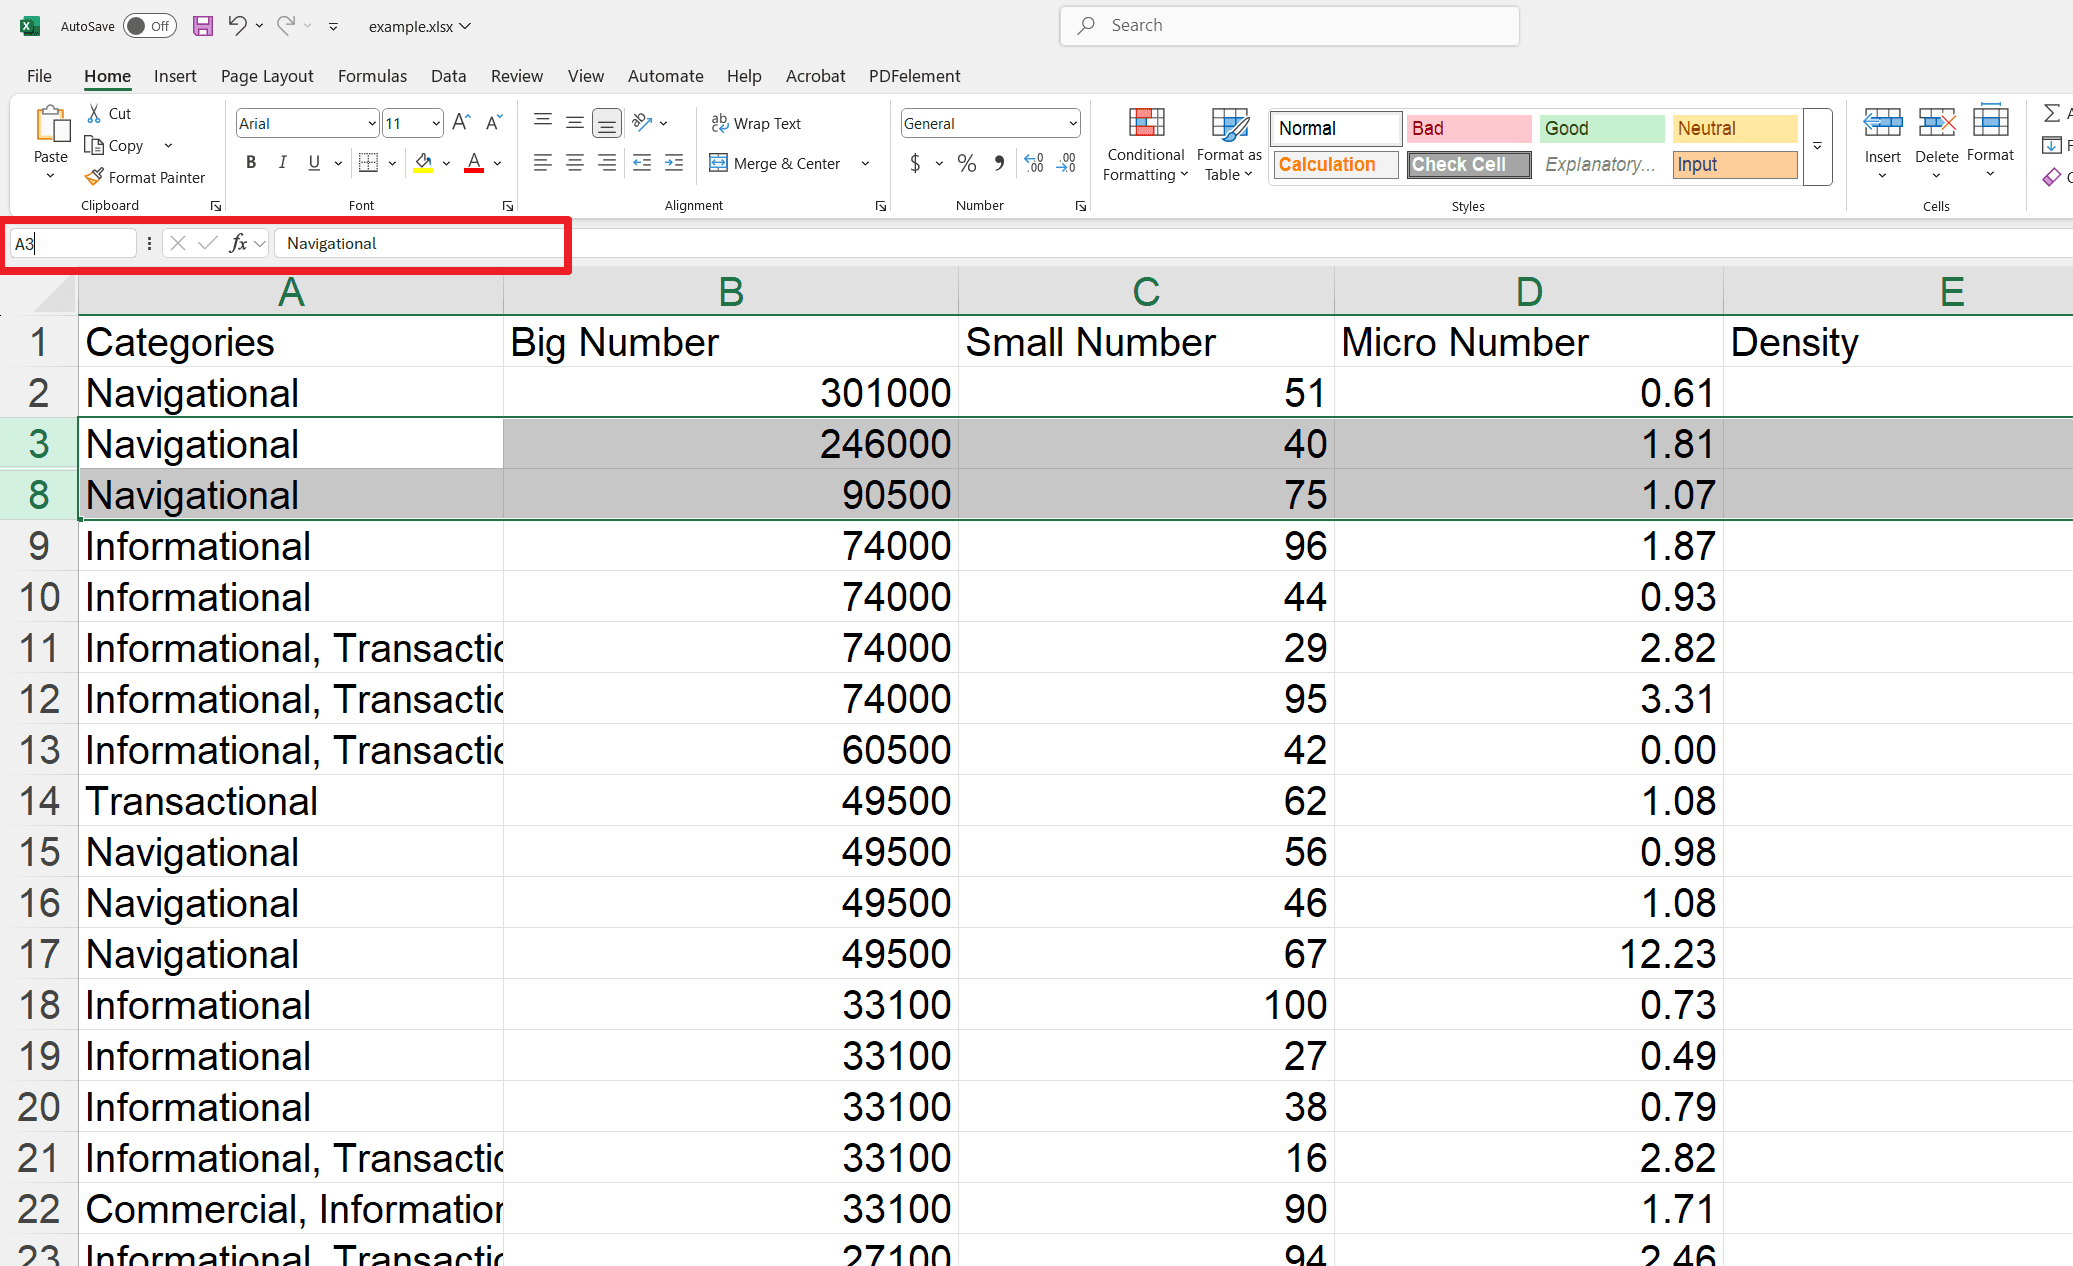Click the Search box in title bar

coord(1290,26)
